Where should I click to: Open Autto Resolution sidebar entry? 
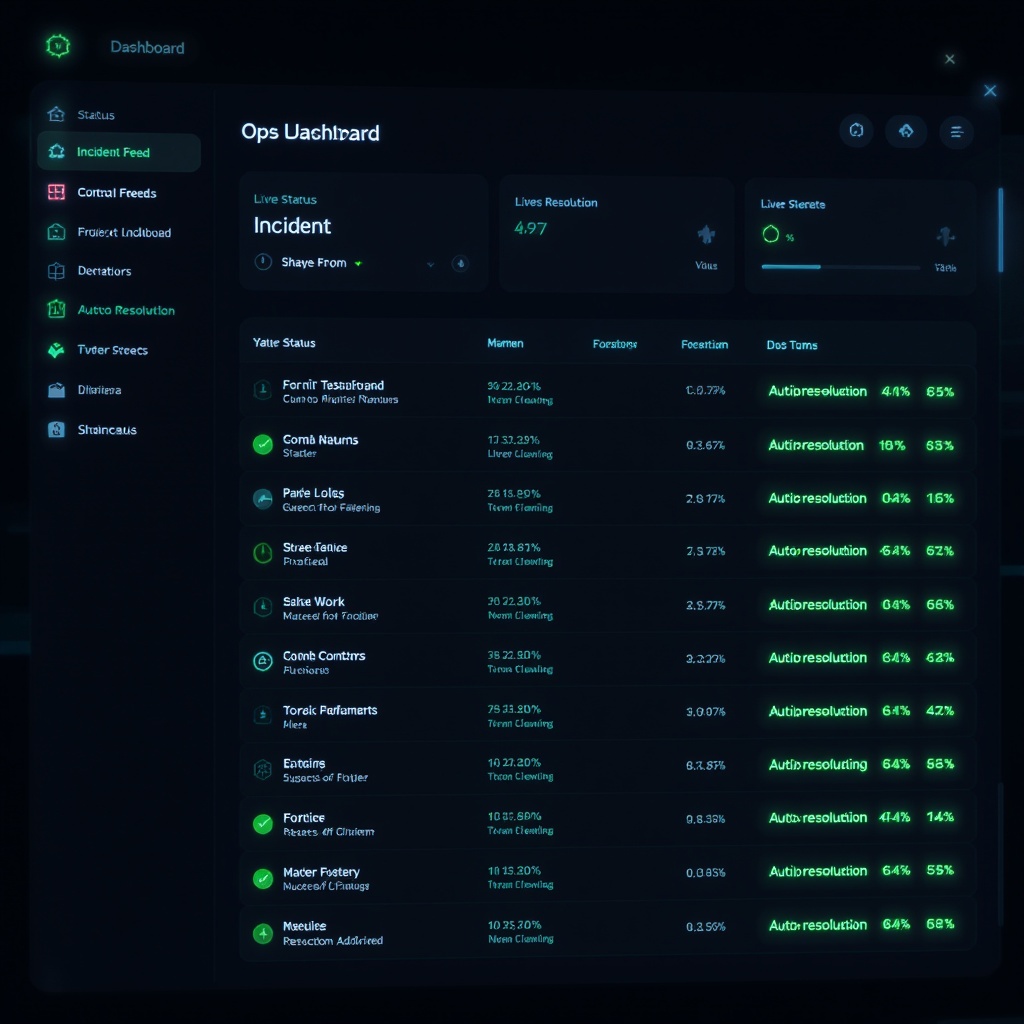(x=126, y=310)
